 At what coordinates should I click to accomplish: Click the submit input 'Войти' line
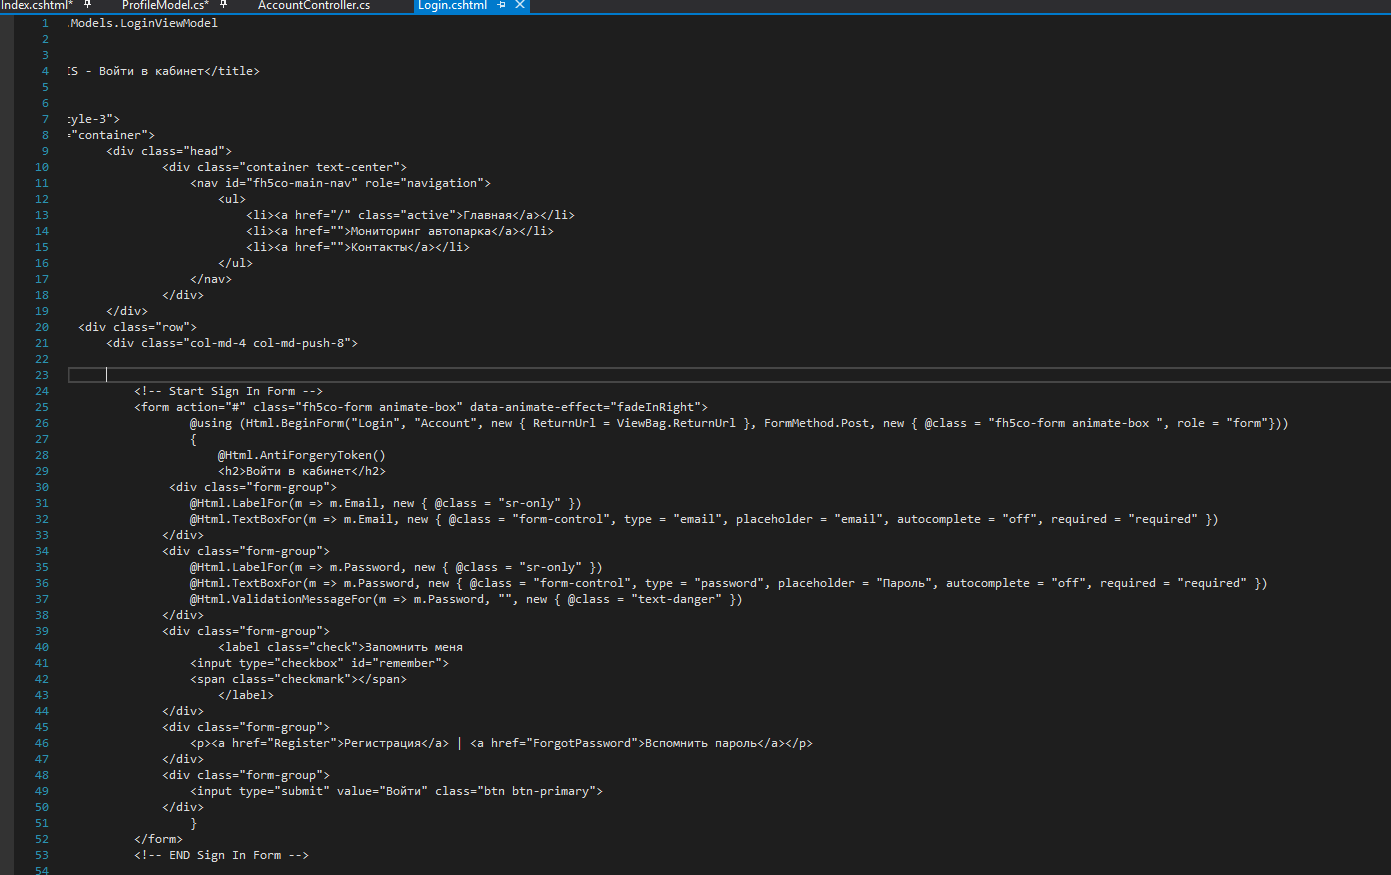[397, 791]
